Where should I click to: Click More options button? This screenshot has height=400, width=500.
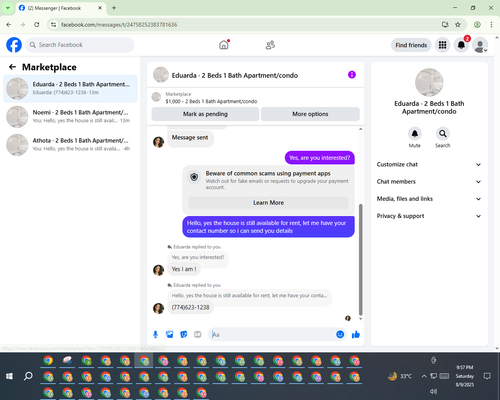click(x=310, y=114)
